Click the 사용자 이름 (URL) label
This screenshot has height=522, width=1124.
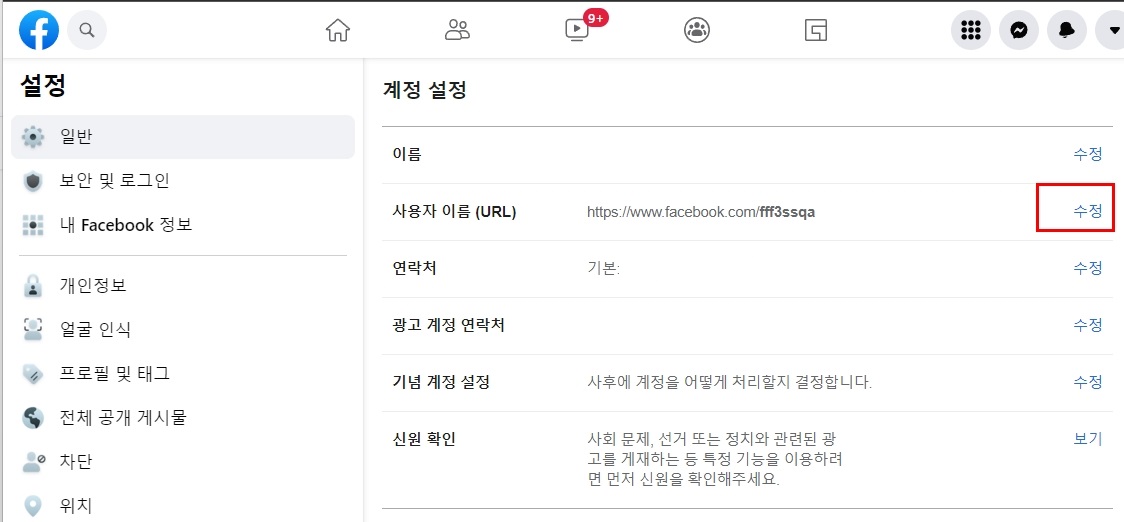coord(454,212)
